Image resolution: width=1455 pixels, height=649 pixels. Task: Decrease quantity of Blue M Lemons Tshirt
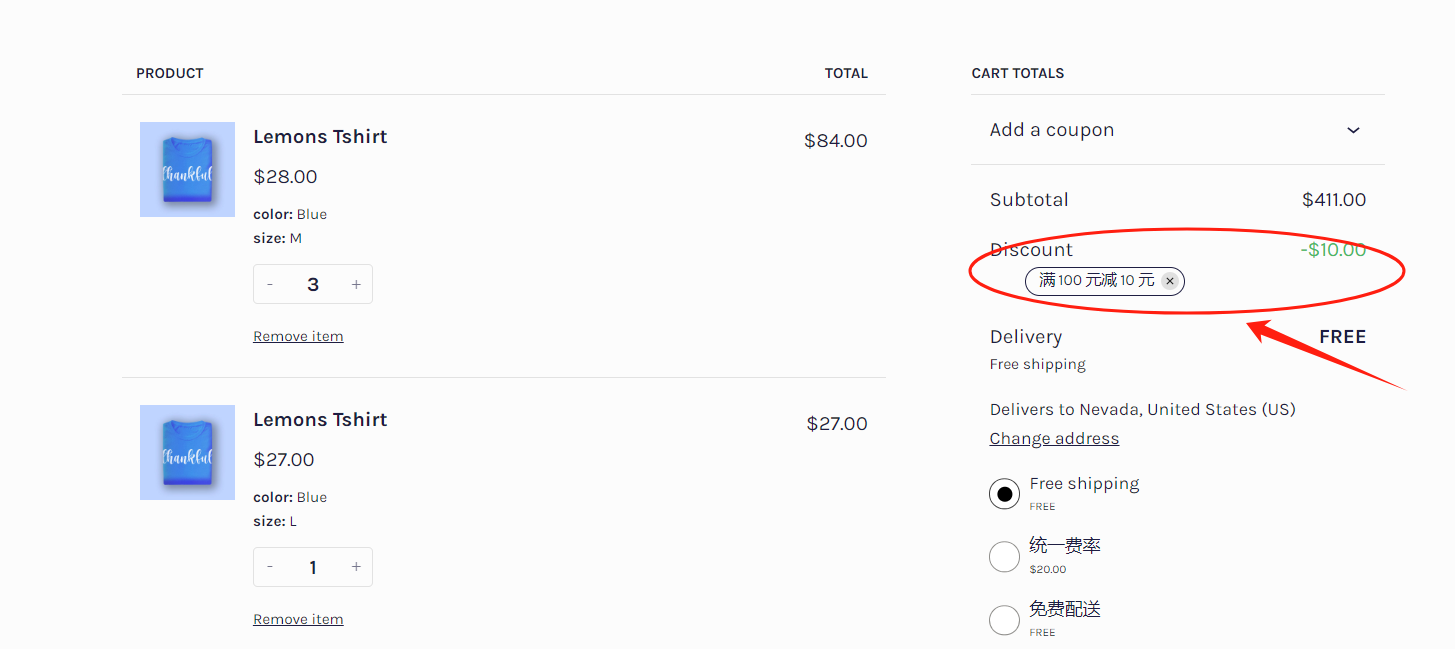pyautogui.click(x=270, y=285)
